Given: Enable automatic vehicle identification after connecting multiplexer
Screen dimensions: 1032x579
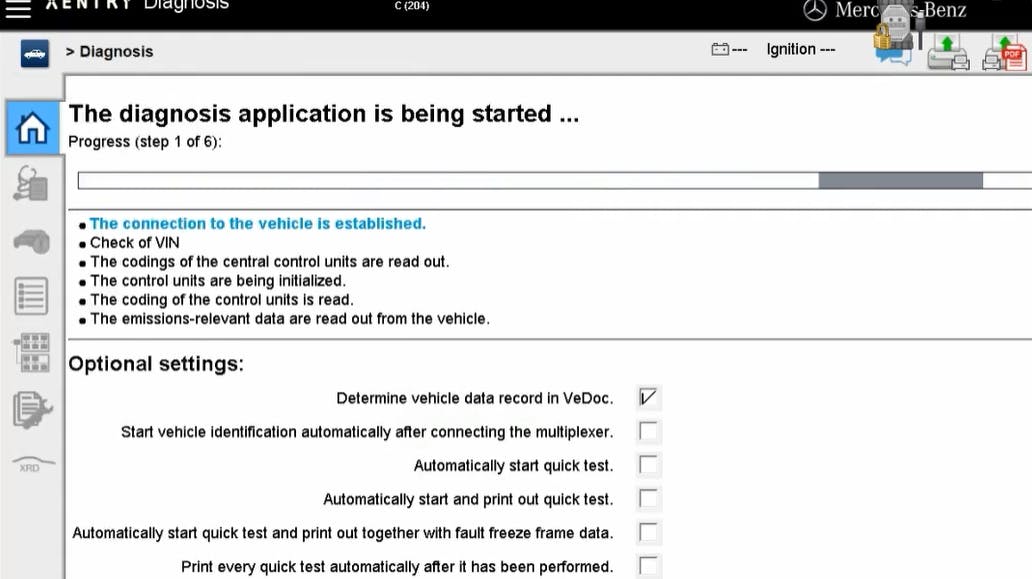Looking at the screenshot, I should click(648, 432).
